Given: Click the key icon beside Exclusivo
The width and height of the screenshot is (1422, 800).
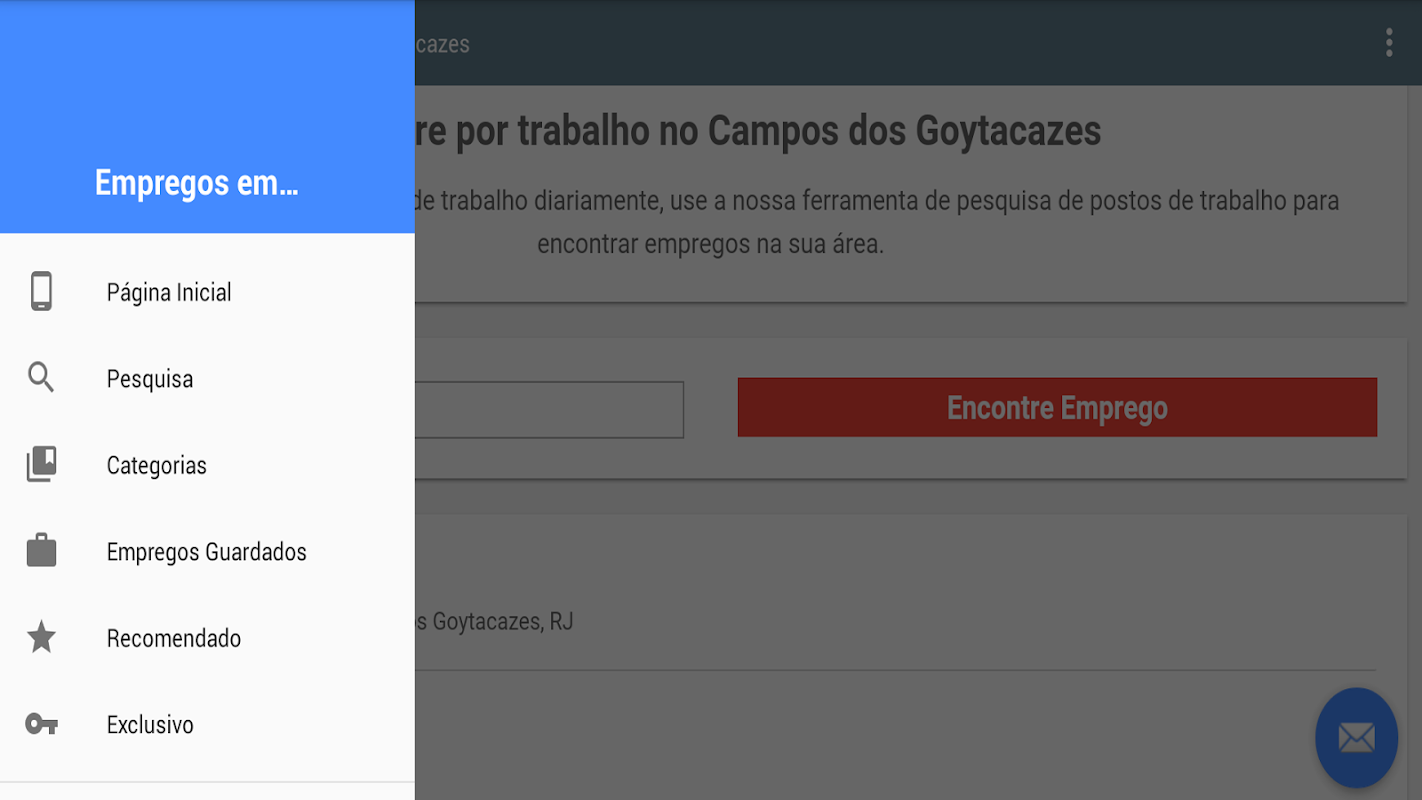Looking at the screenshot, I should tap(41, 724).
